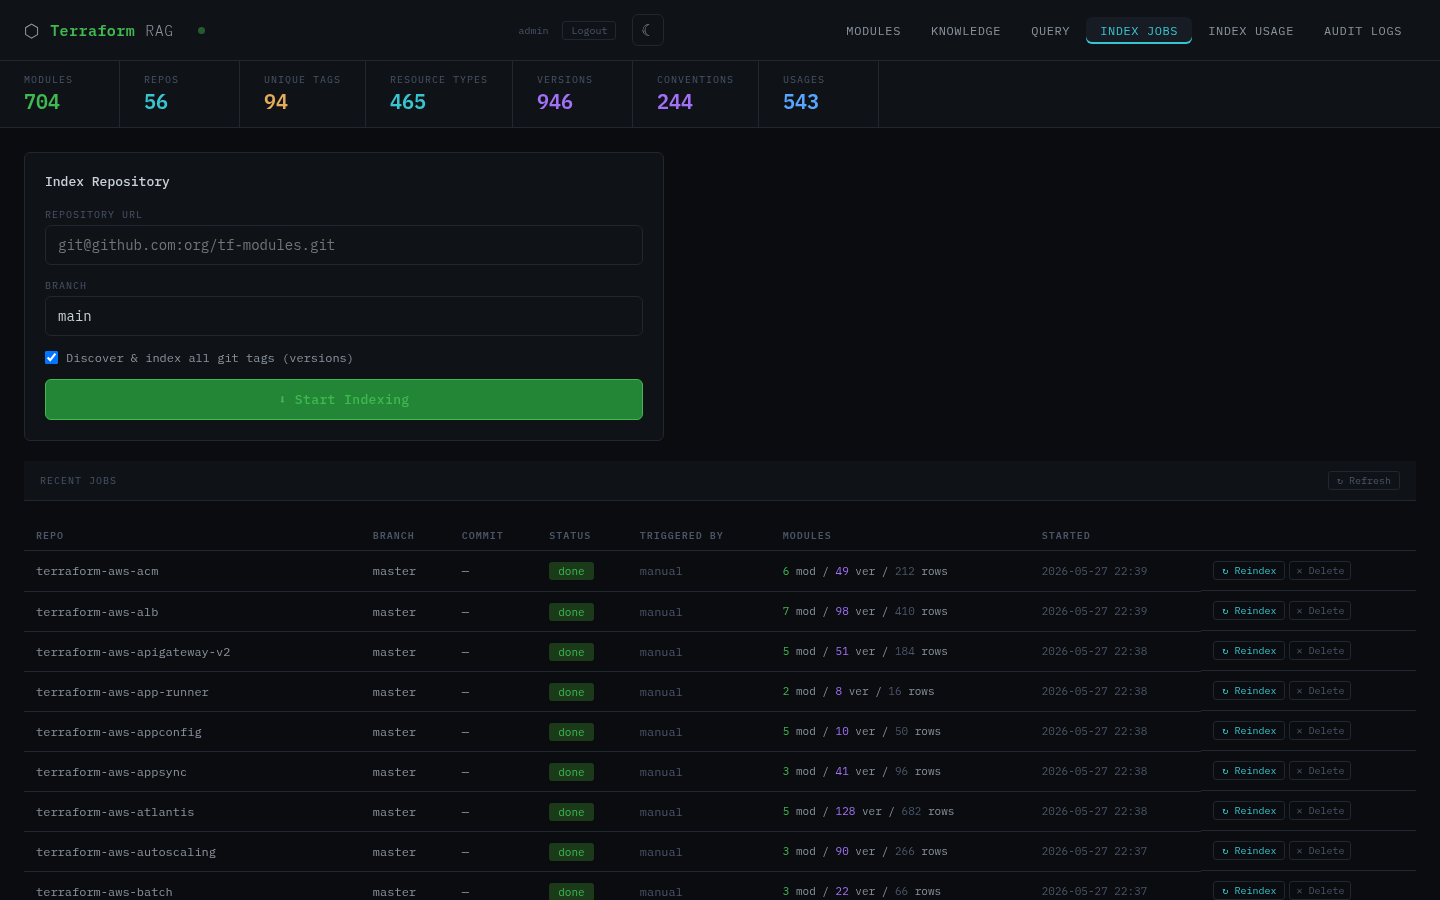1440x900 pixels.
Task: Click the Logout button
Action: tap(589, 31)
